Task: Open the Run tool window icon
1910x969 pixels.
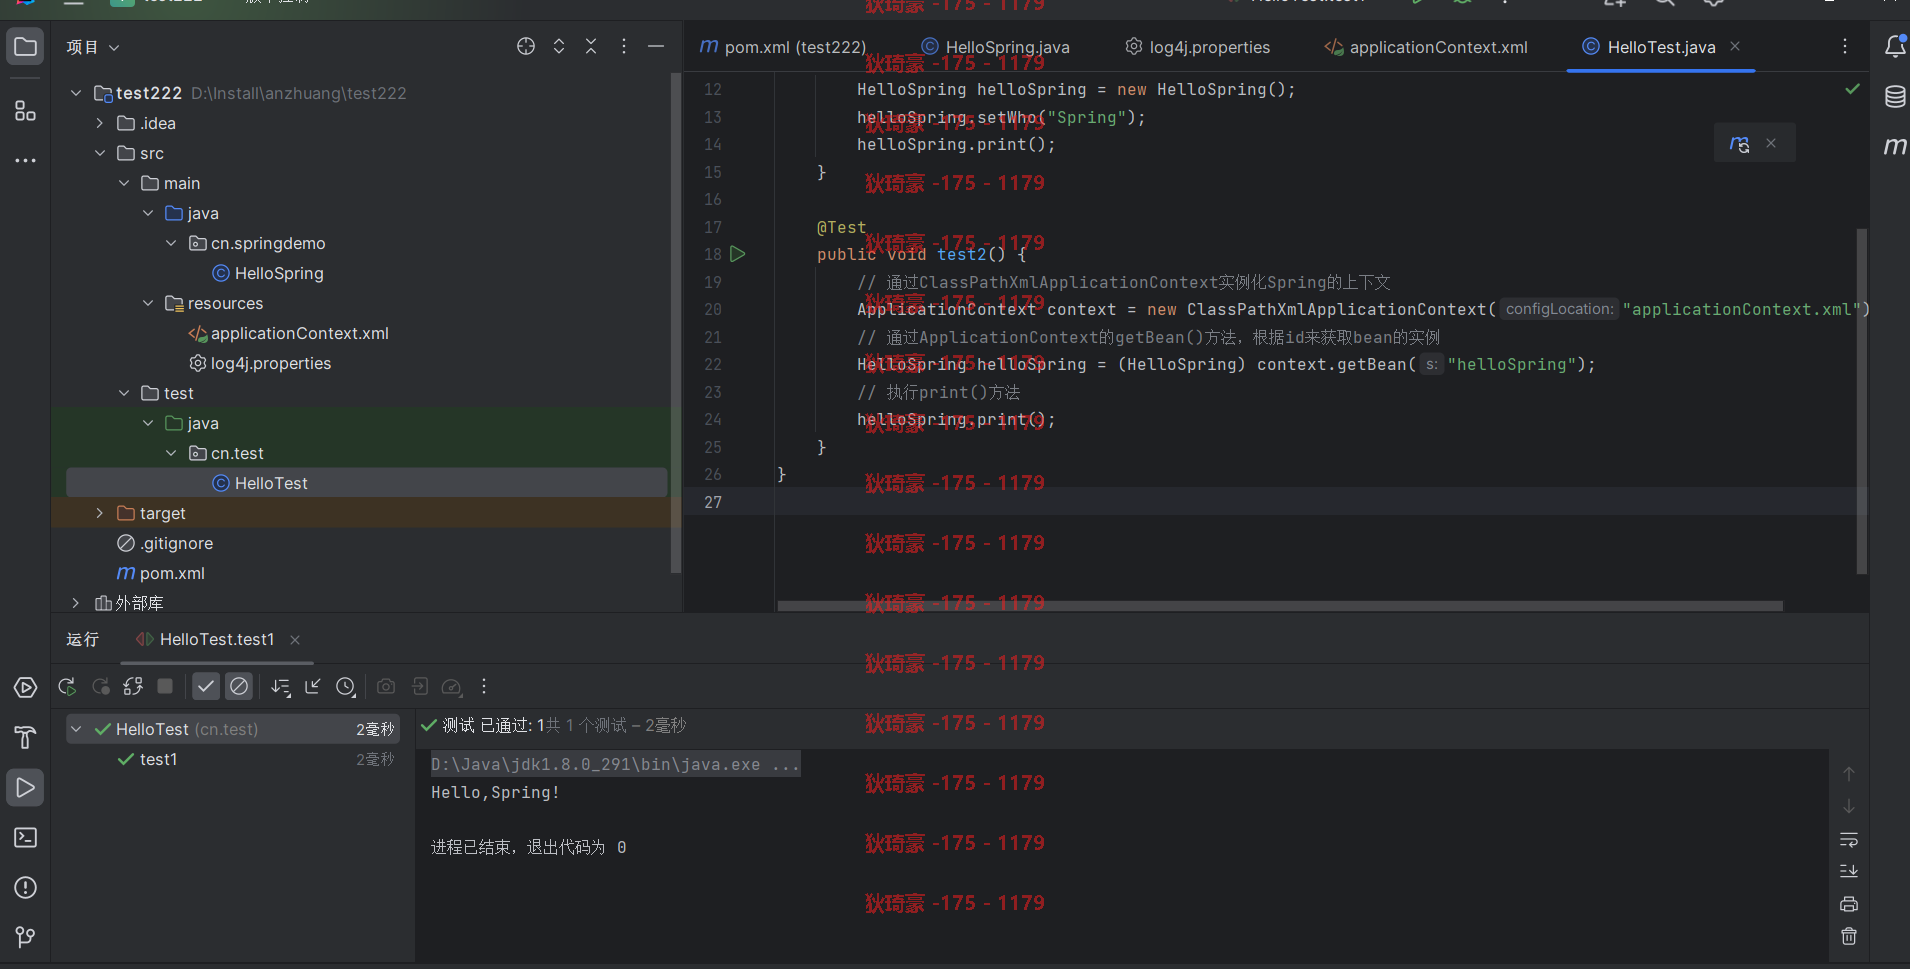Action: [x=26, y=788]
